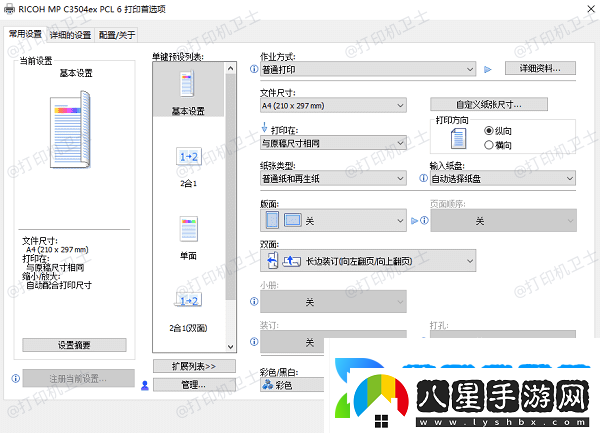This screenshot has height=433, width=600.
Task: Click the info icon beside 注册当前设置
Action: (x=16, y=379)
